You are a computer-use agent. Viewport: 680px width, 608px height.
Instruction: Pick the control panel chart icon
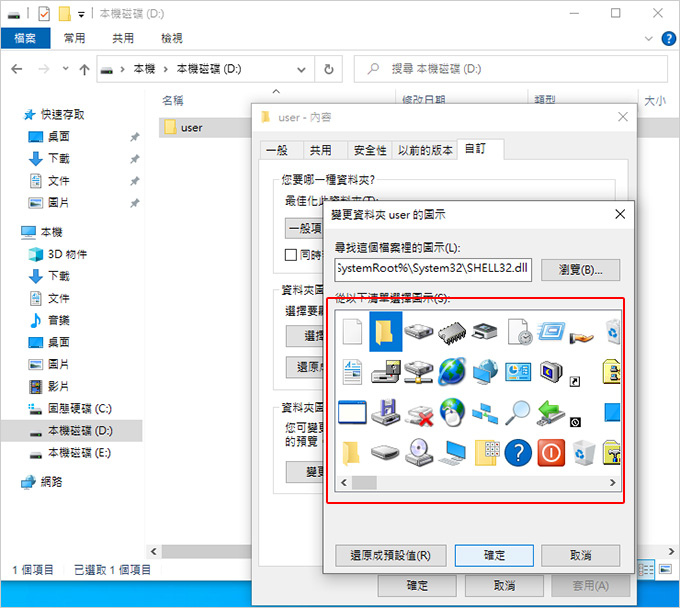(x=518, y=372)
